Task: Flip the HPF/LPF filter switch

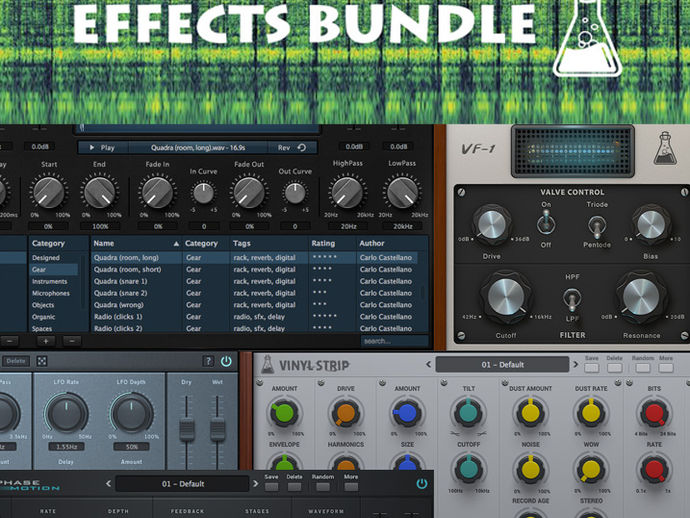Action: tap(572, 298)
